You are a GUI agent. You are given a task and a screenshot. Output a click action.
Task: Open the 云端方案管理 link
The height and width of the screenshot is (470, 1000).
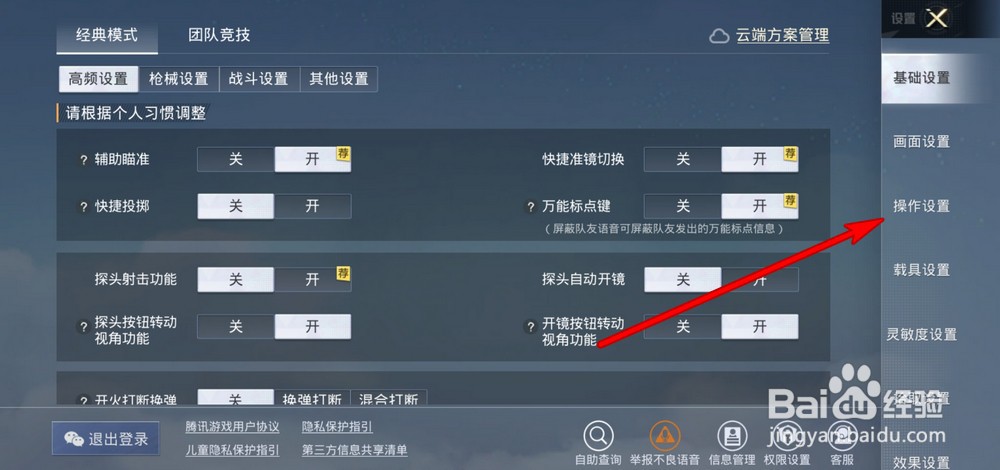[783, 36]
